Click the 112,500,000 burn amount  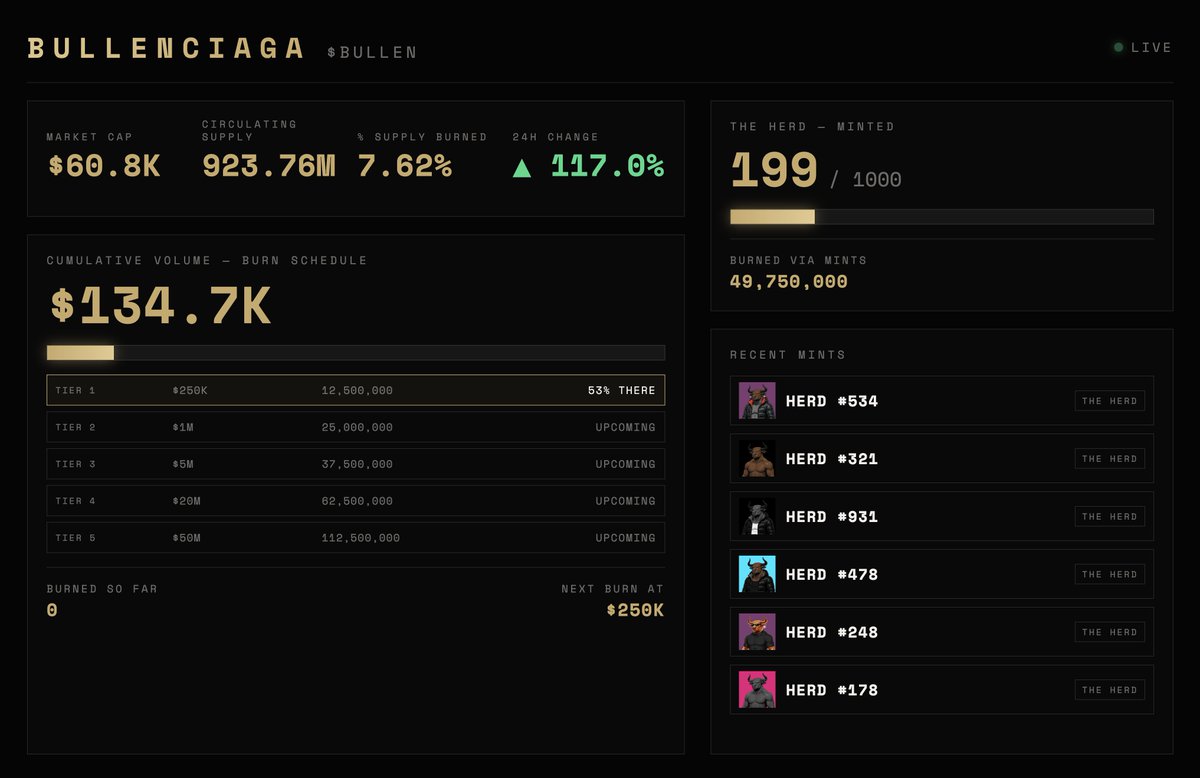click(x=361, y=538)
